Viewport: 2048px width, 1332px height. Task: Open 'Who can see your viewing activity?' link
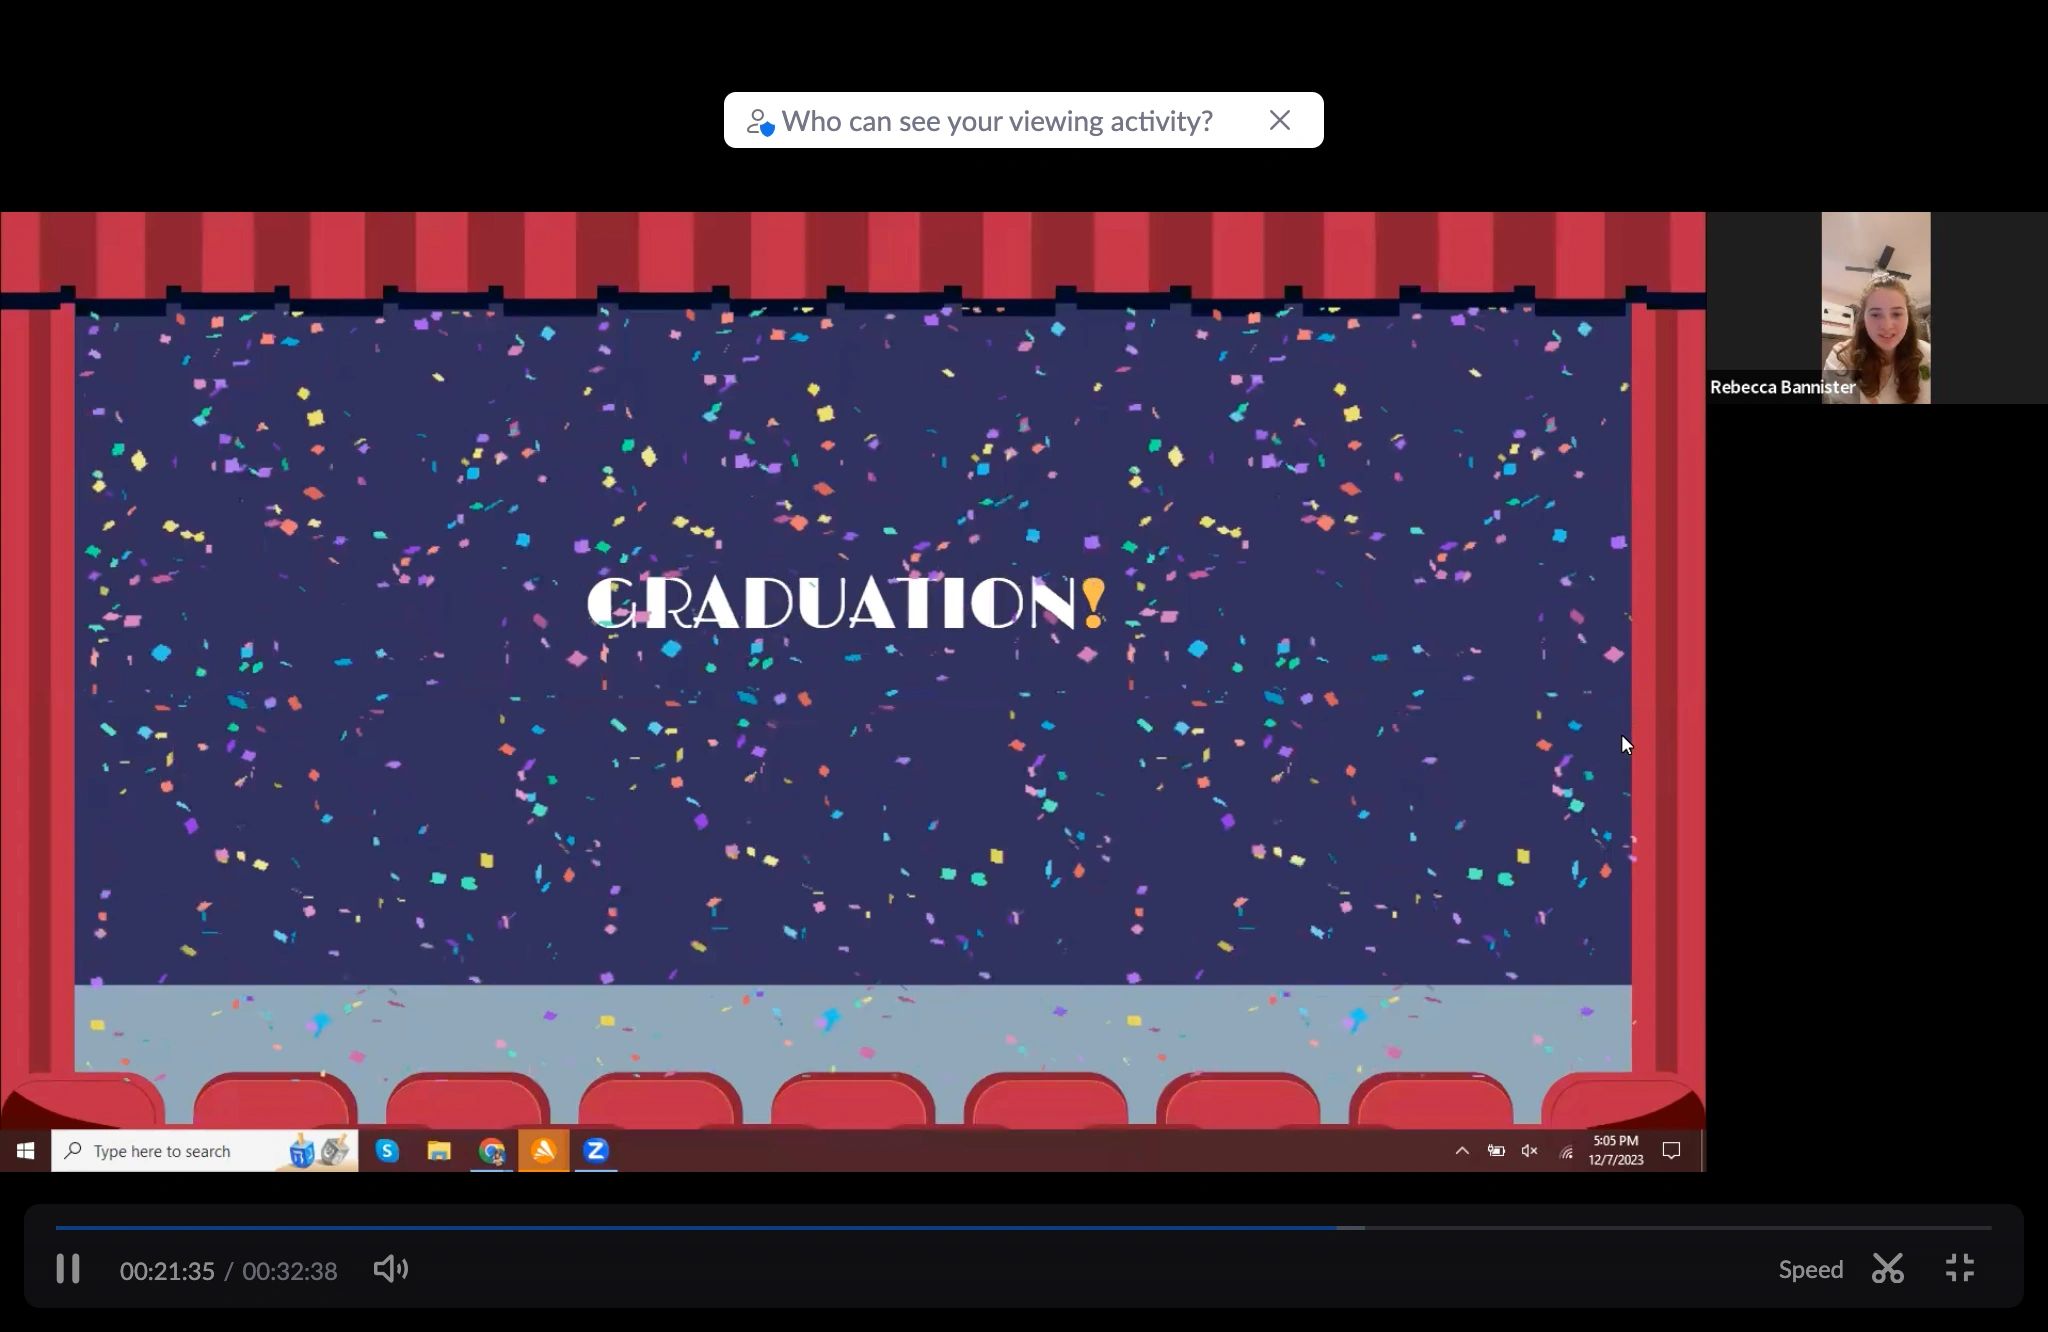pos(996,121)
